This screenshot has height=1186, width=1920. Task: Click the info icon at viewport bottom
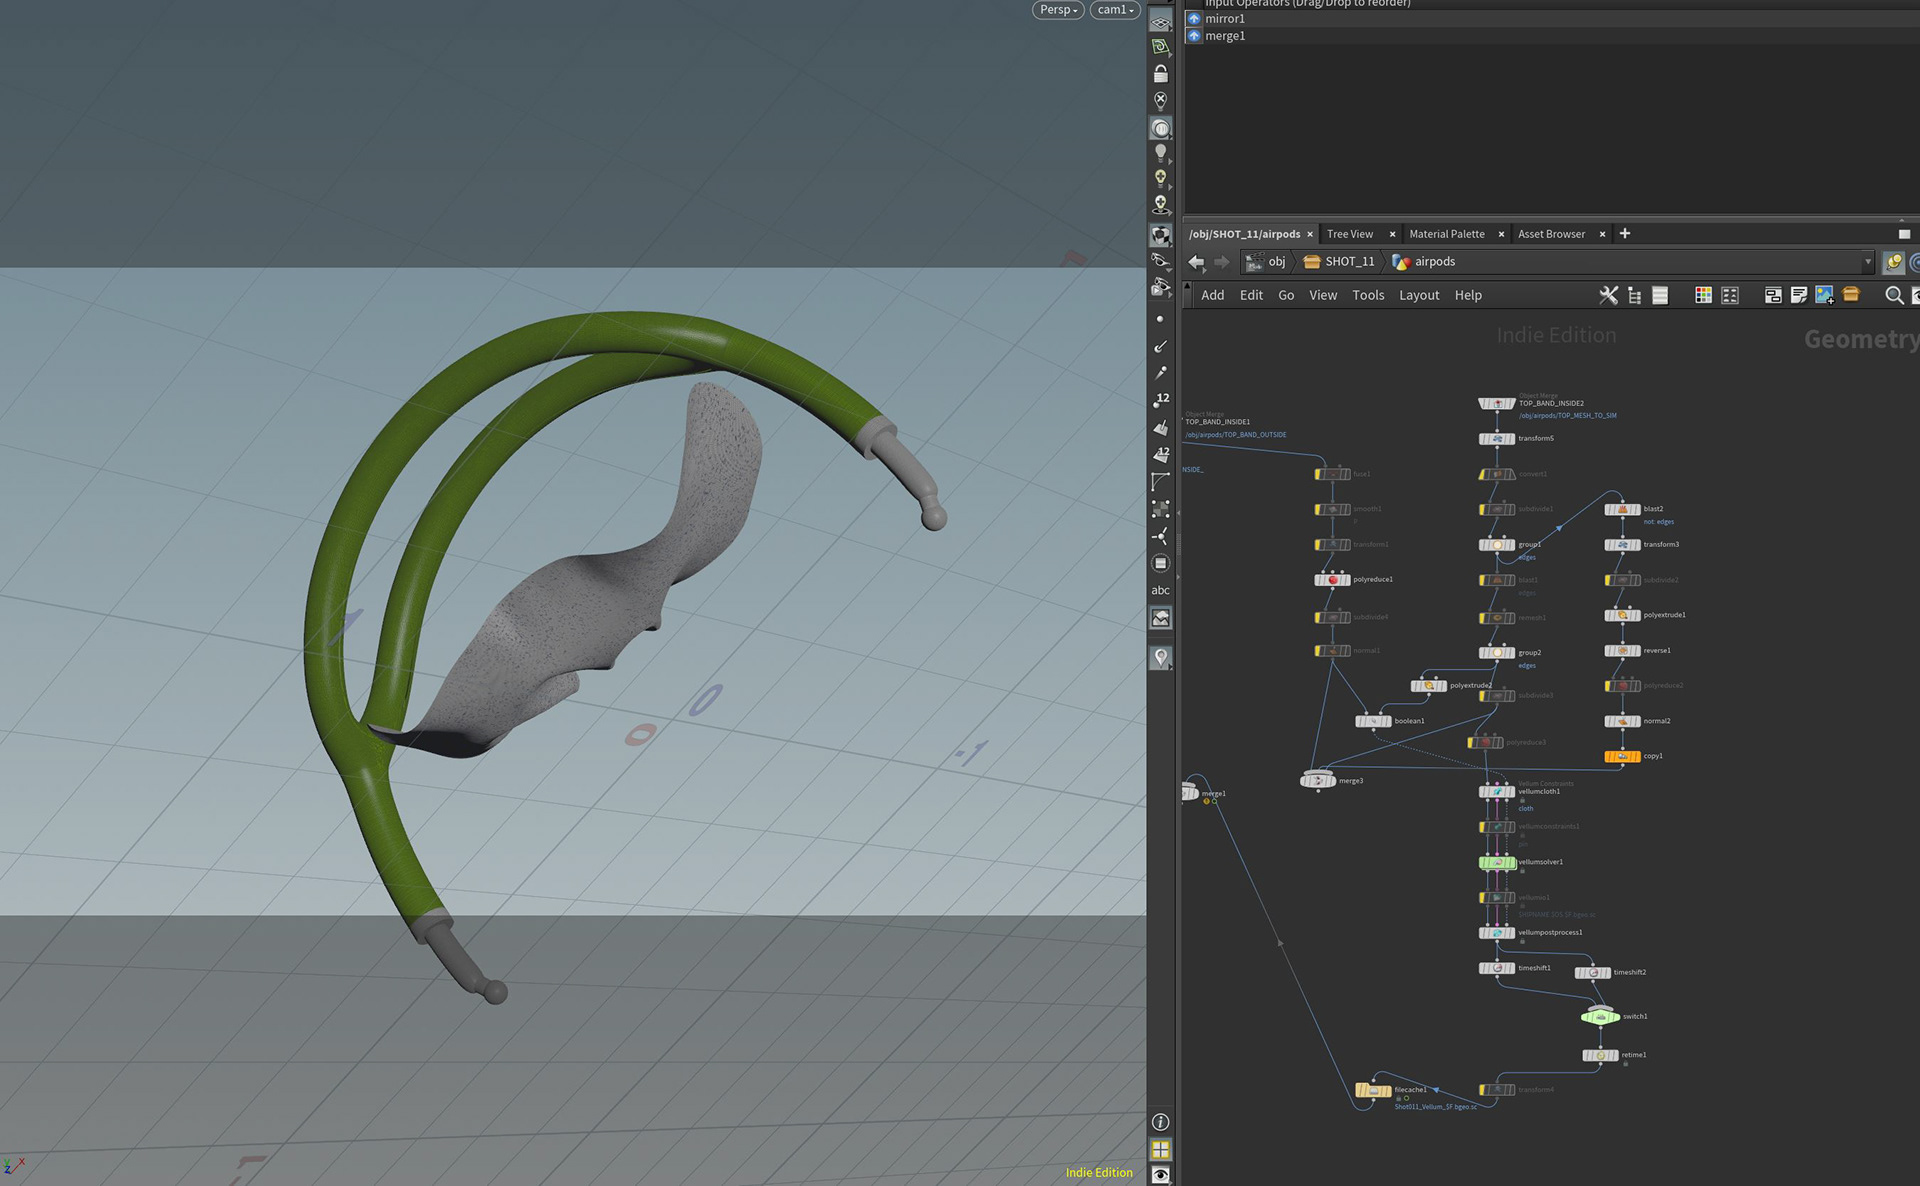tap(1160, 1122)
